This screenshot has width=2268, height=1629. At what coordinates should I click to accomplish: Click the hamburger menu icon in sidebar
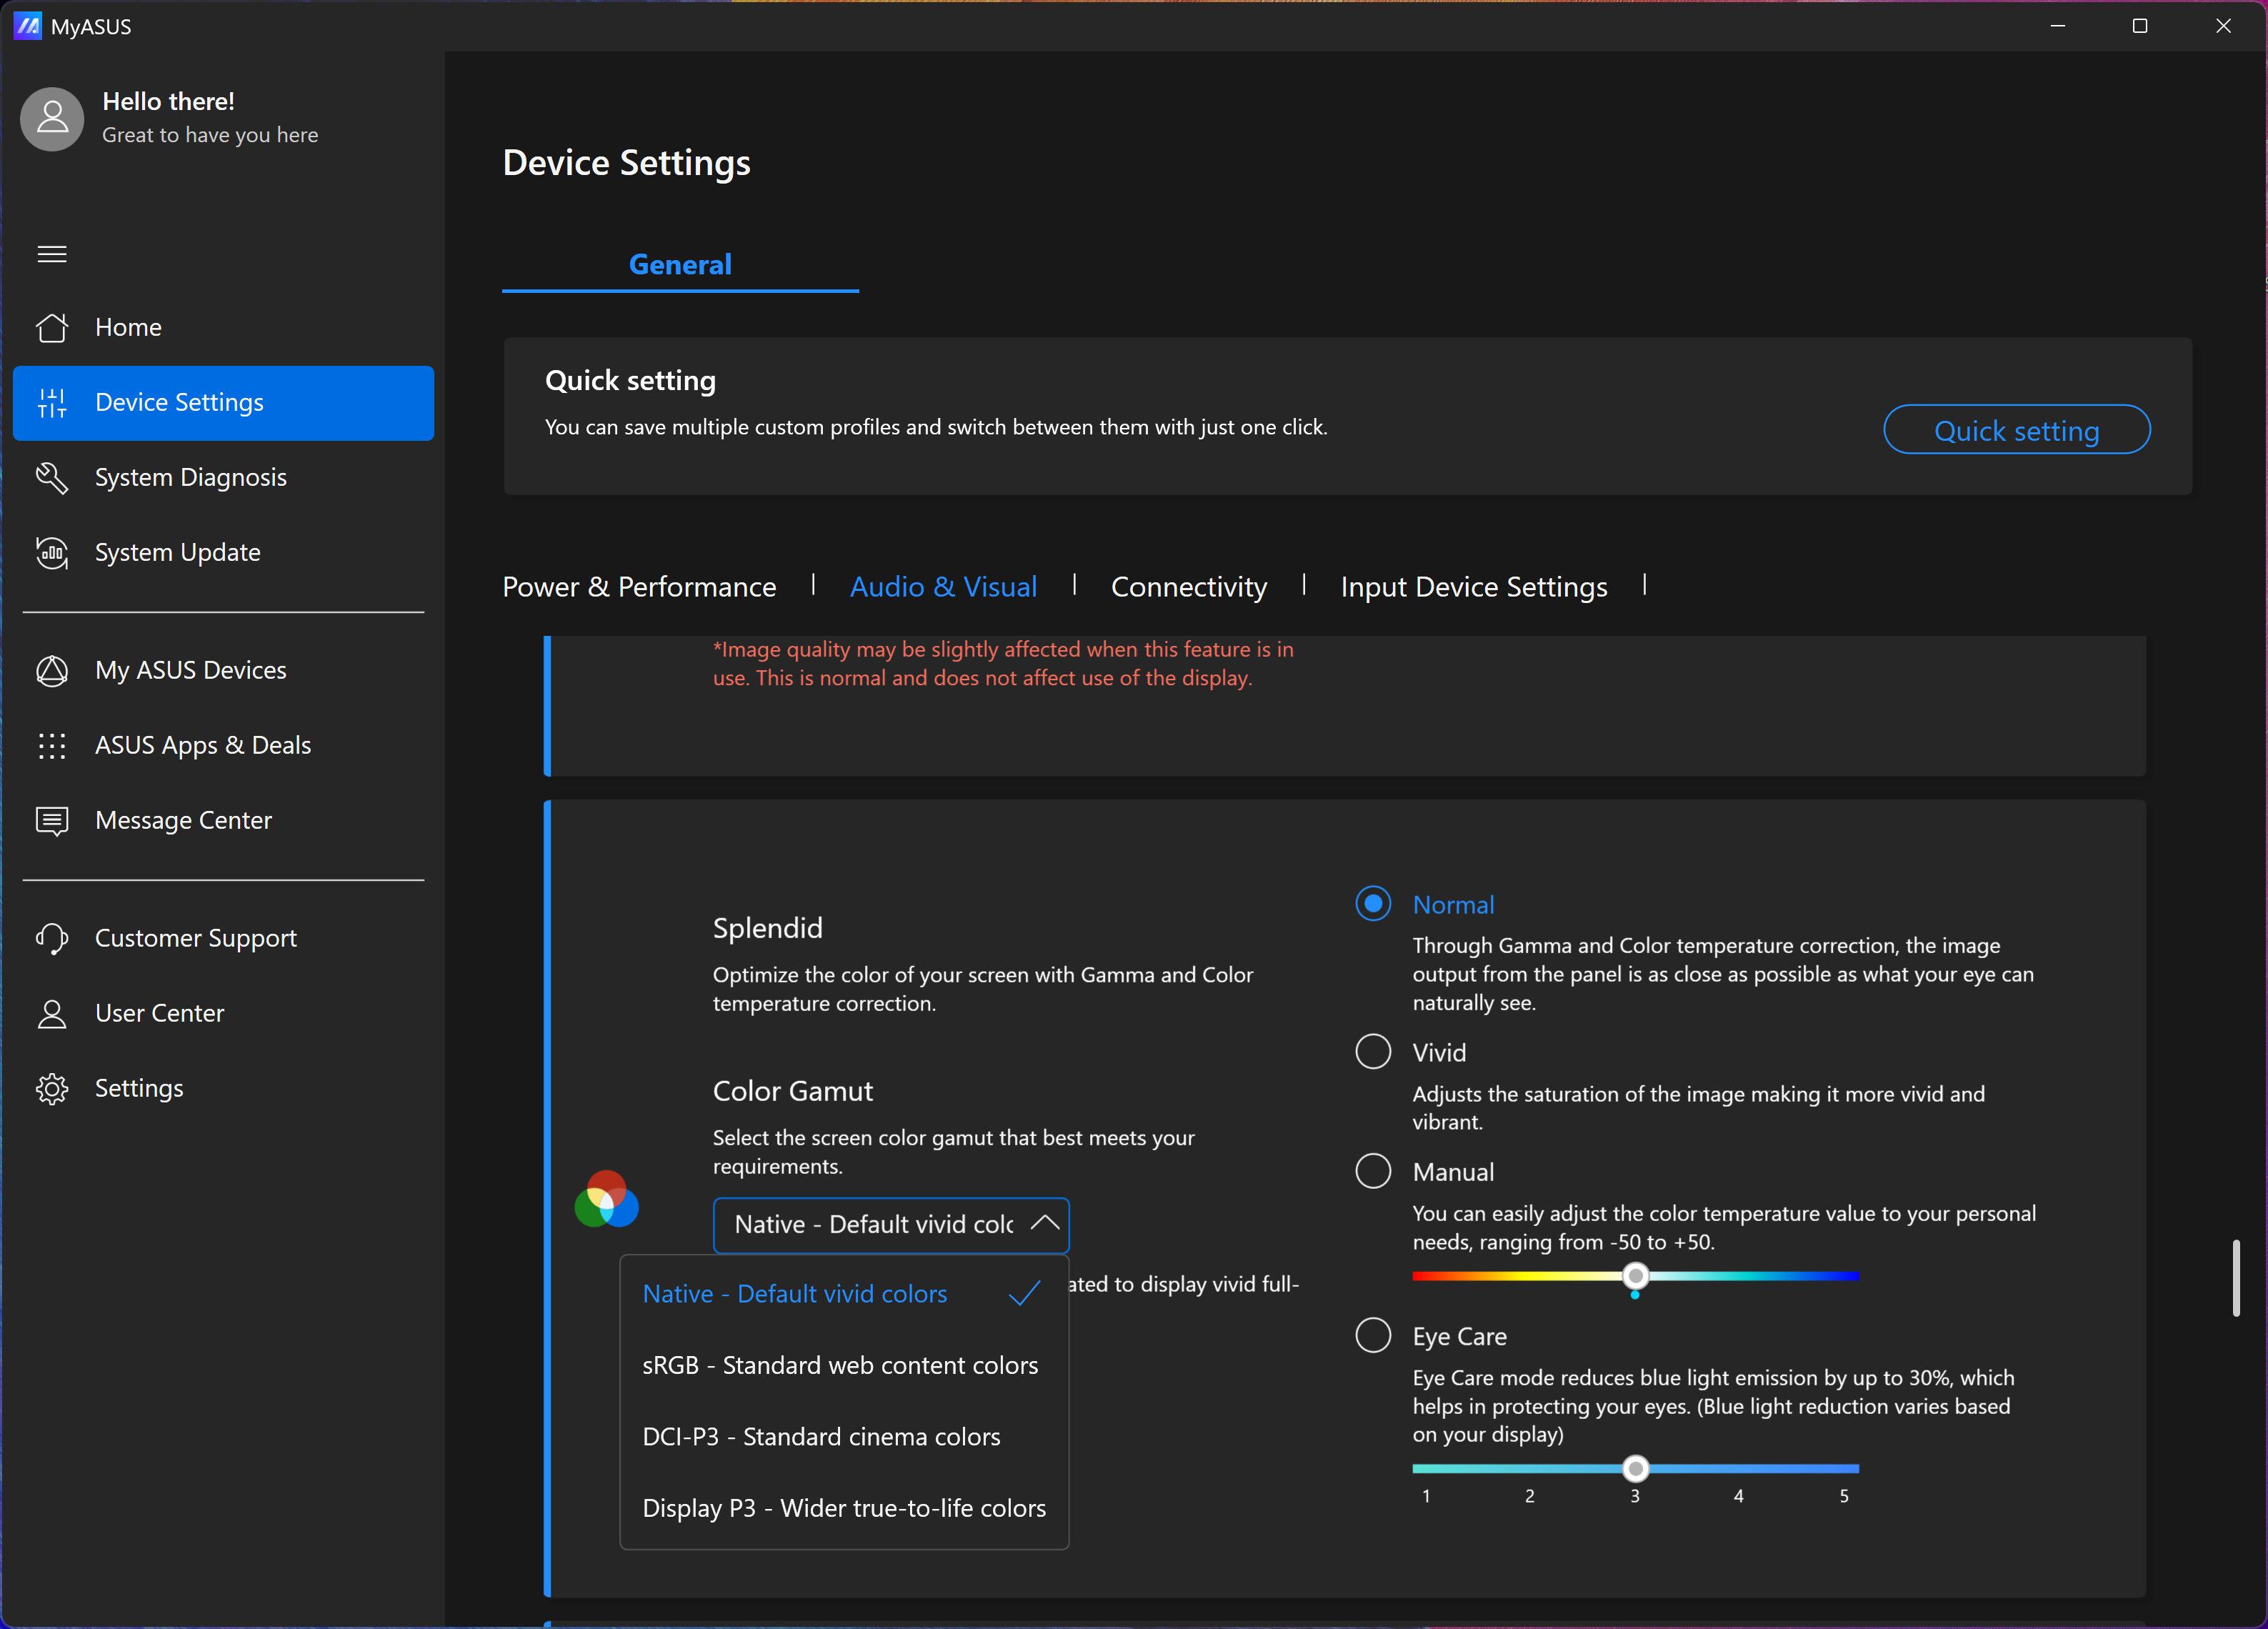52,254
